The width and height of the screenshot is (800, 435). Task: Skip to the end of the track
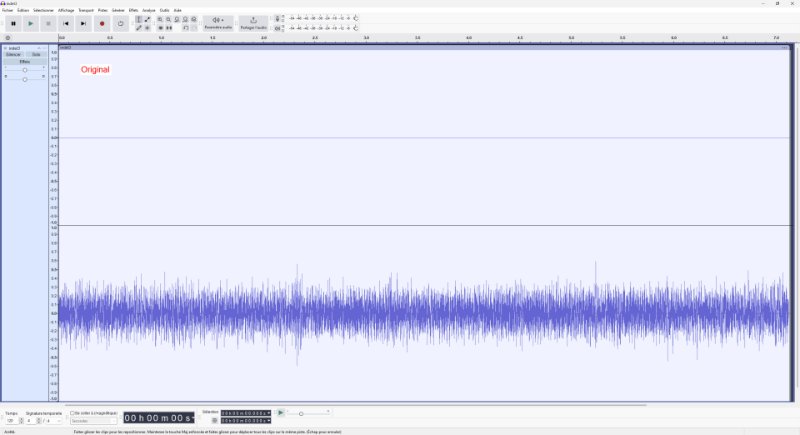tap(83, 23)
